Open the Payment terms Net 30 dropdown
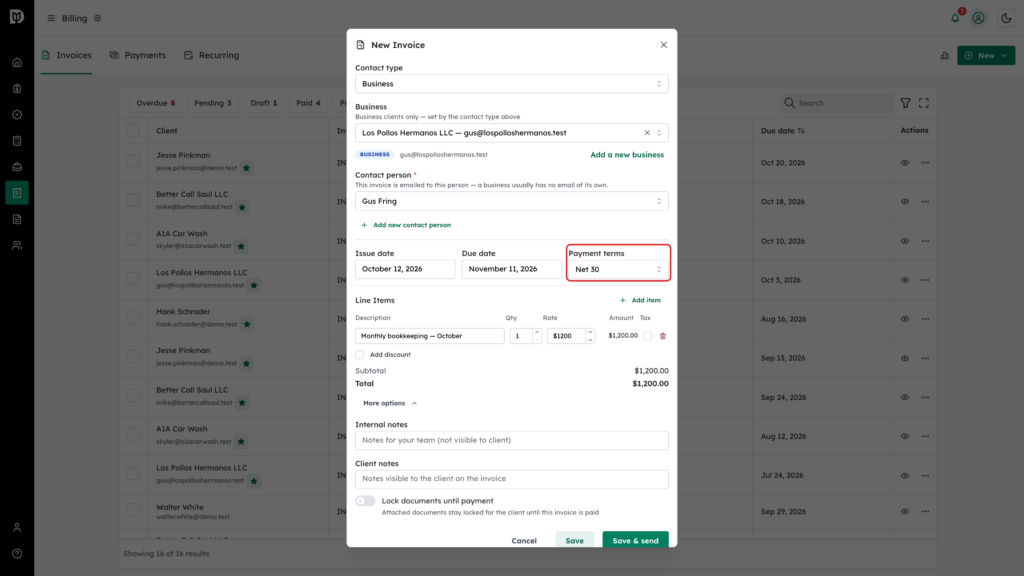This screenshot has height=576, width=1024. [618, 269]
